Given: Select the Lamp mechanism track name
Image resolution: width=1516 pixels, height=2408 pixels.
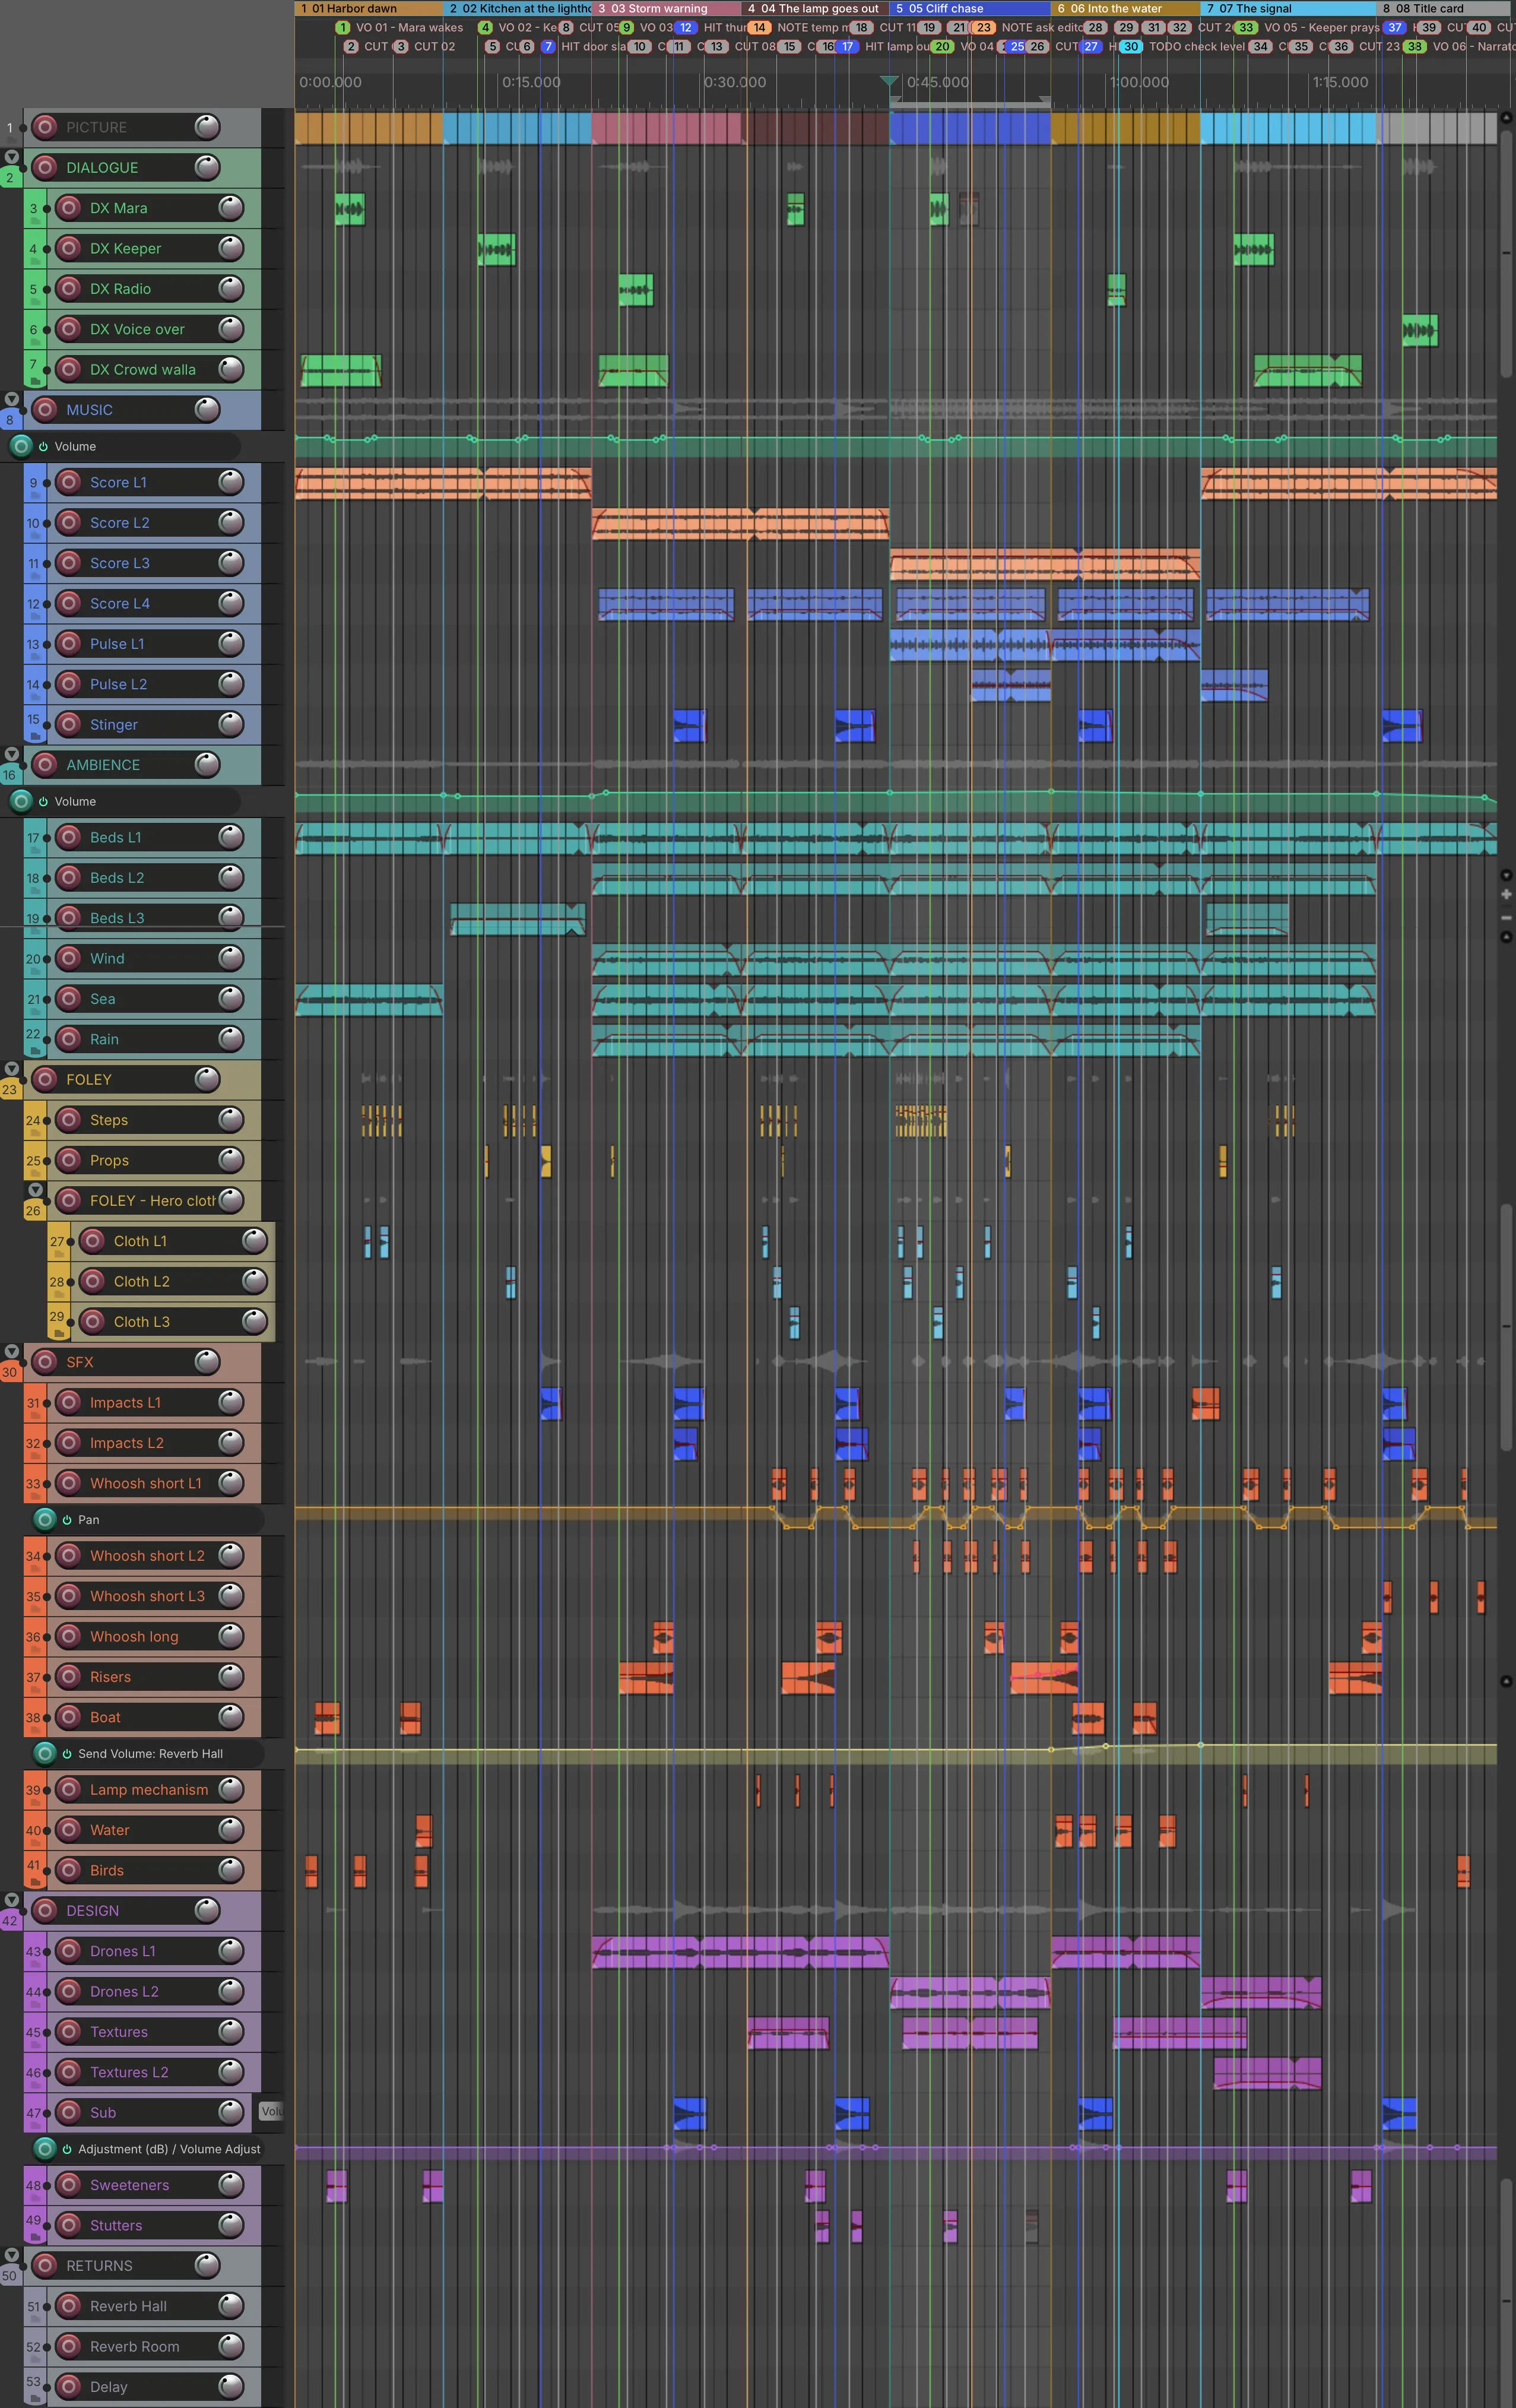Looking at the screenshot, I should [x=149, y=1790].
